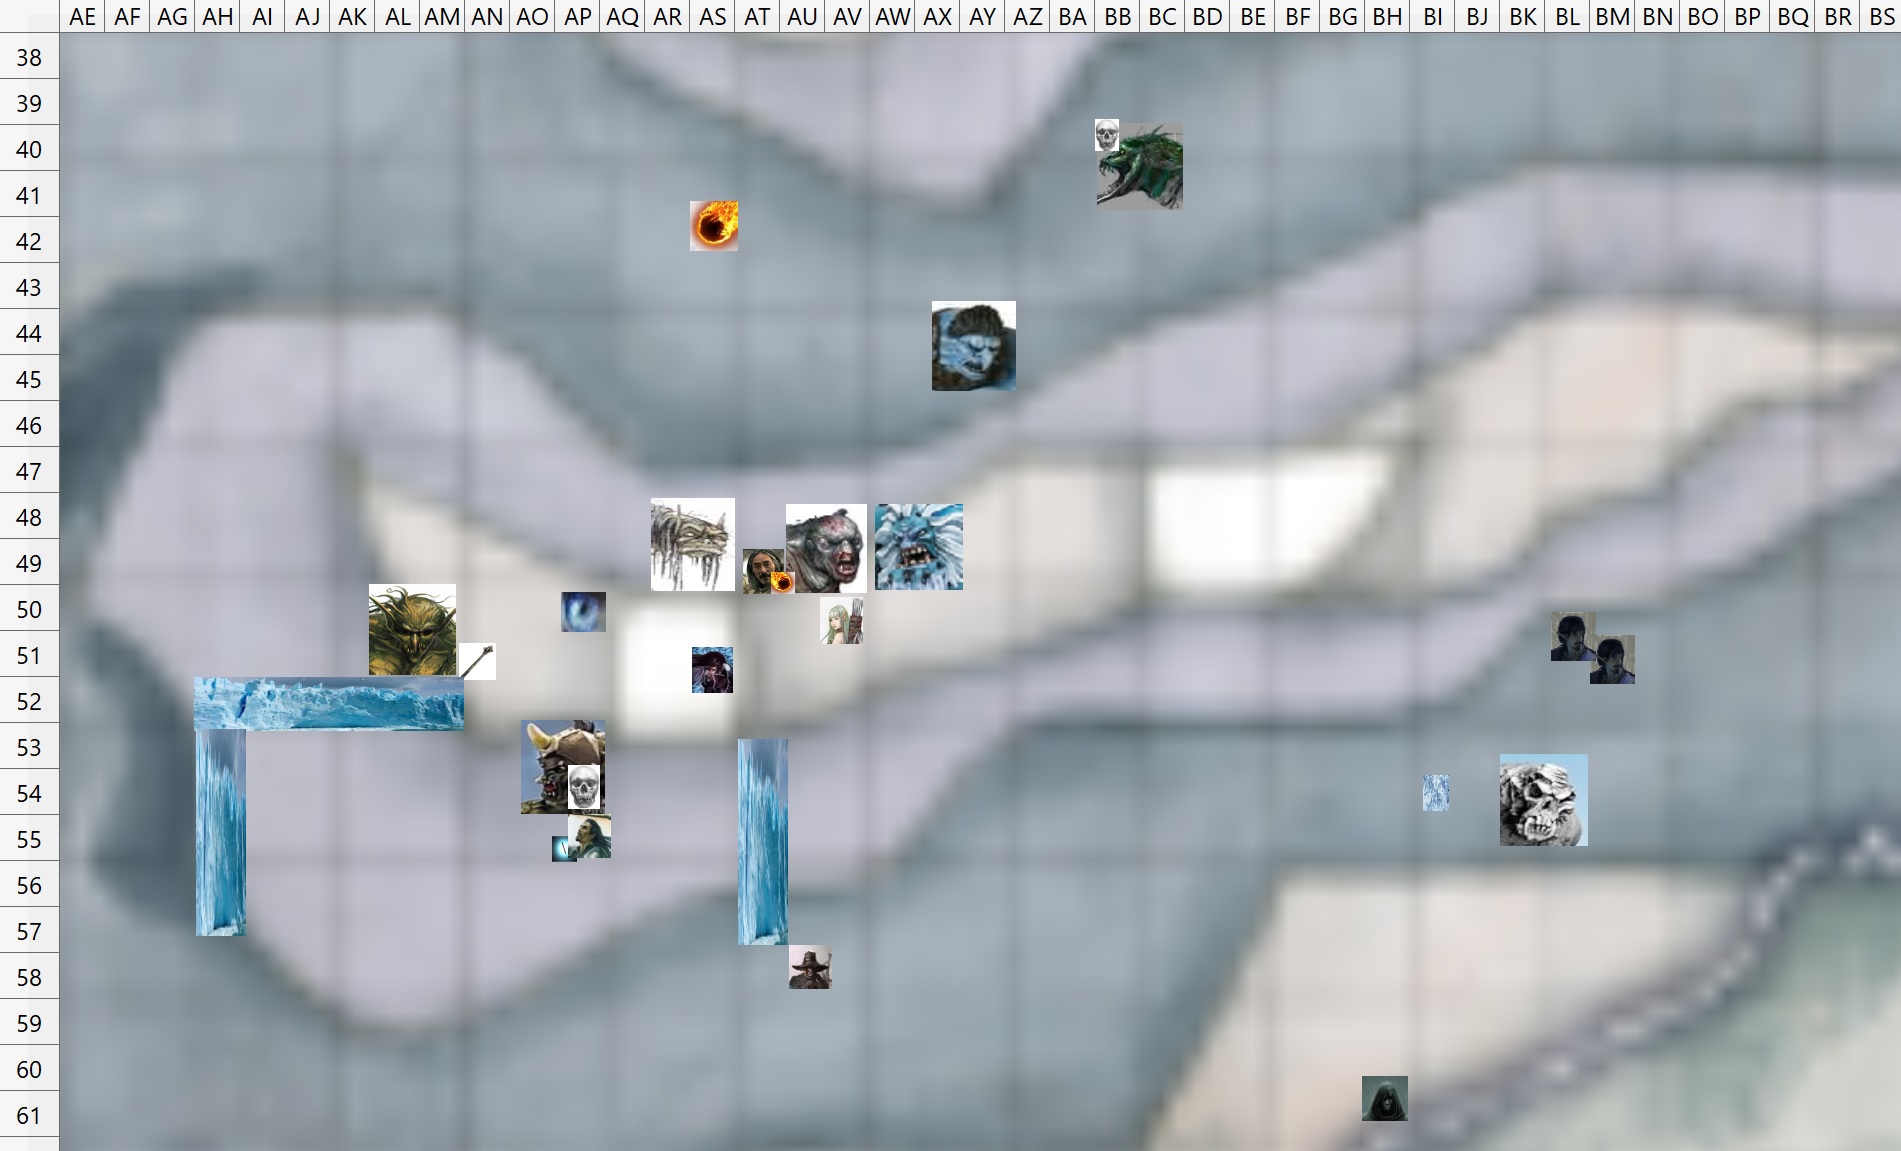Viewport: 1901px width, 1151px height.
Task: Click the white-haired elf archer token
Action: click(841, 621)
